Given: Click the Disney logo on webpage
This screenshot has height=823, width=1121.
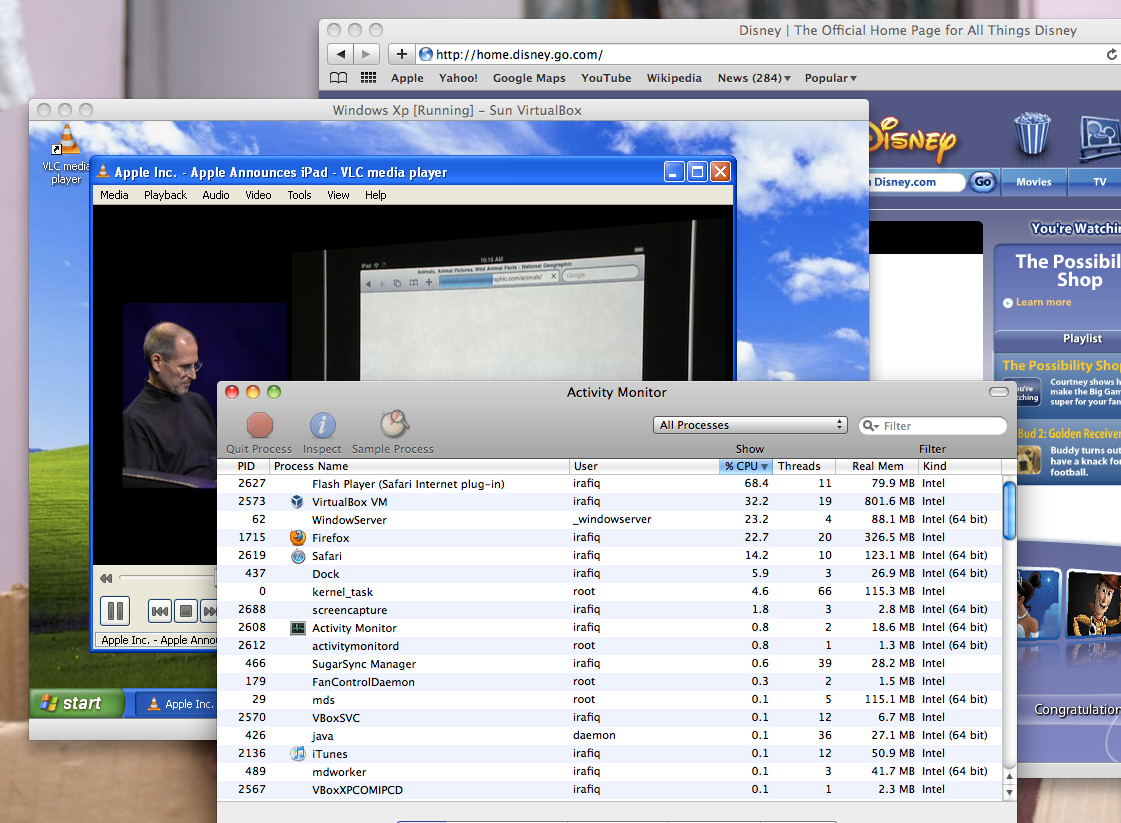Looking at the screenshot, I should (913, 138).
